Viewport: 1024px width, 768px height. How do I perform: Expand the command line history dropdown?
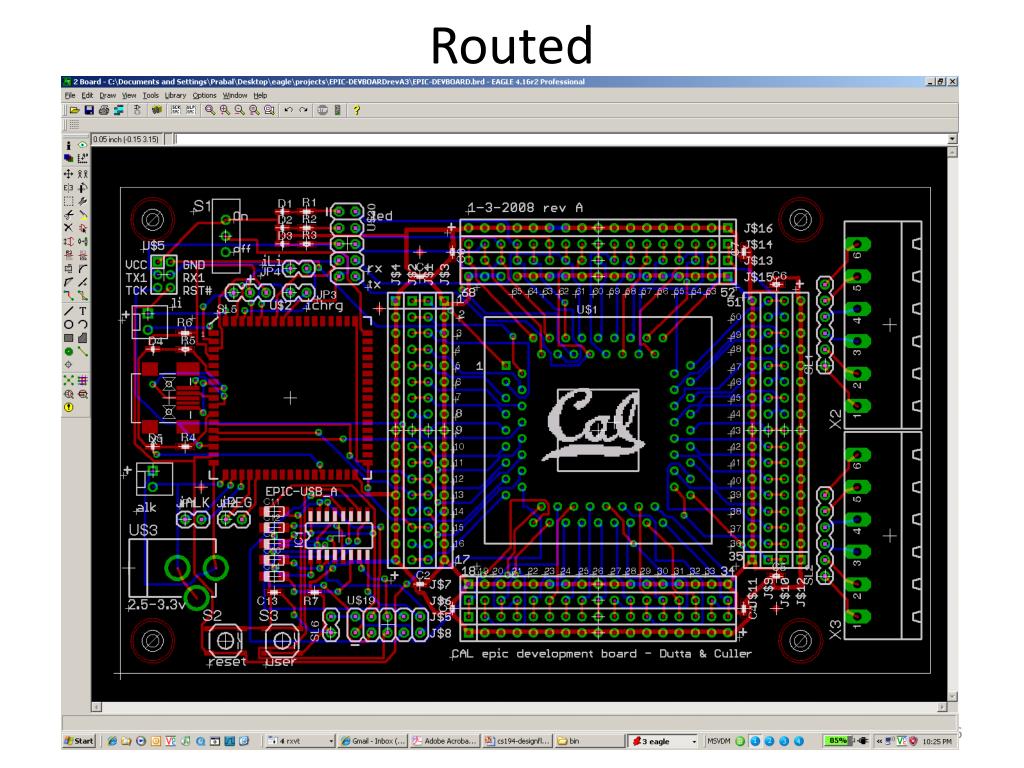click(x=952, y=139)
